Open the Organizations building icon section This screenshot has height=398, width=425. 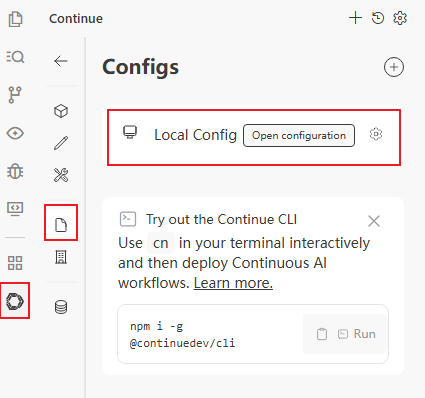pyautogui.click(x=61, y=257)
